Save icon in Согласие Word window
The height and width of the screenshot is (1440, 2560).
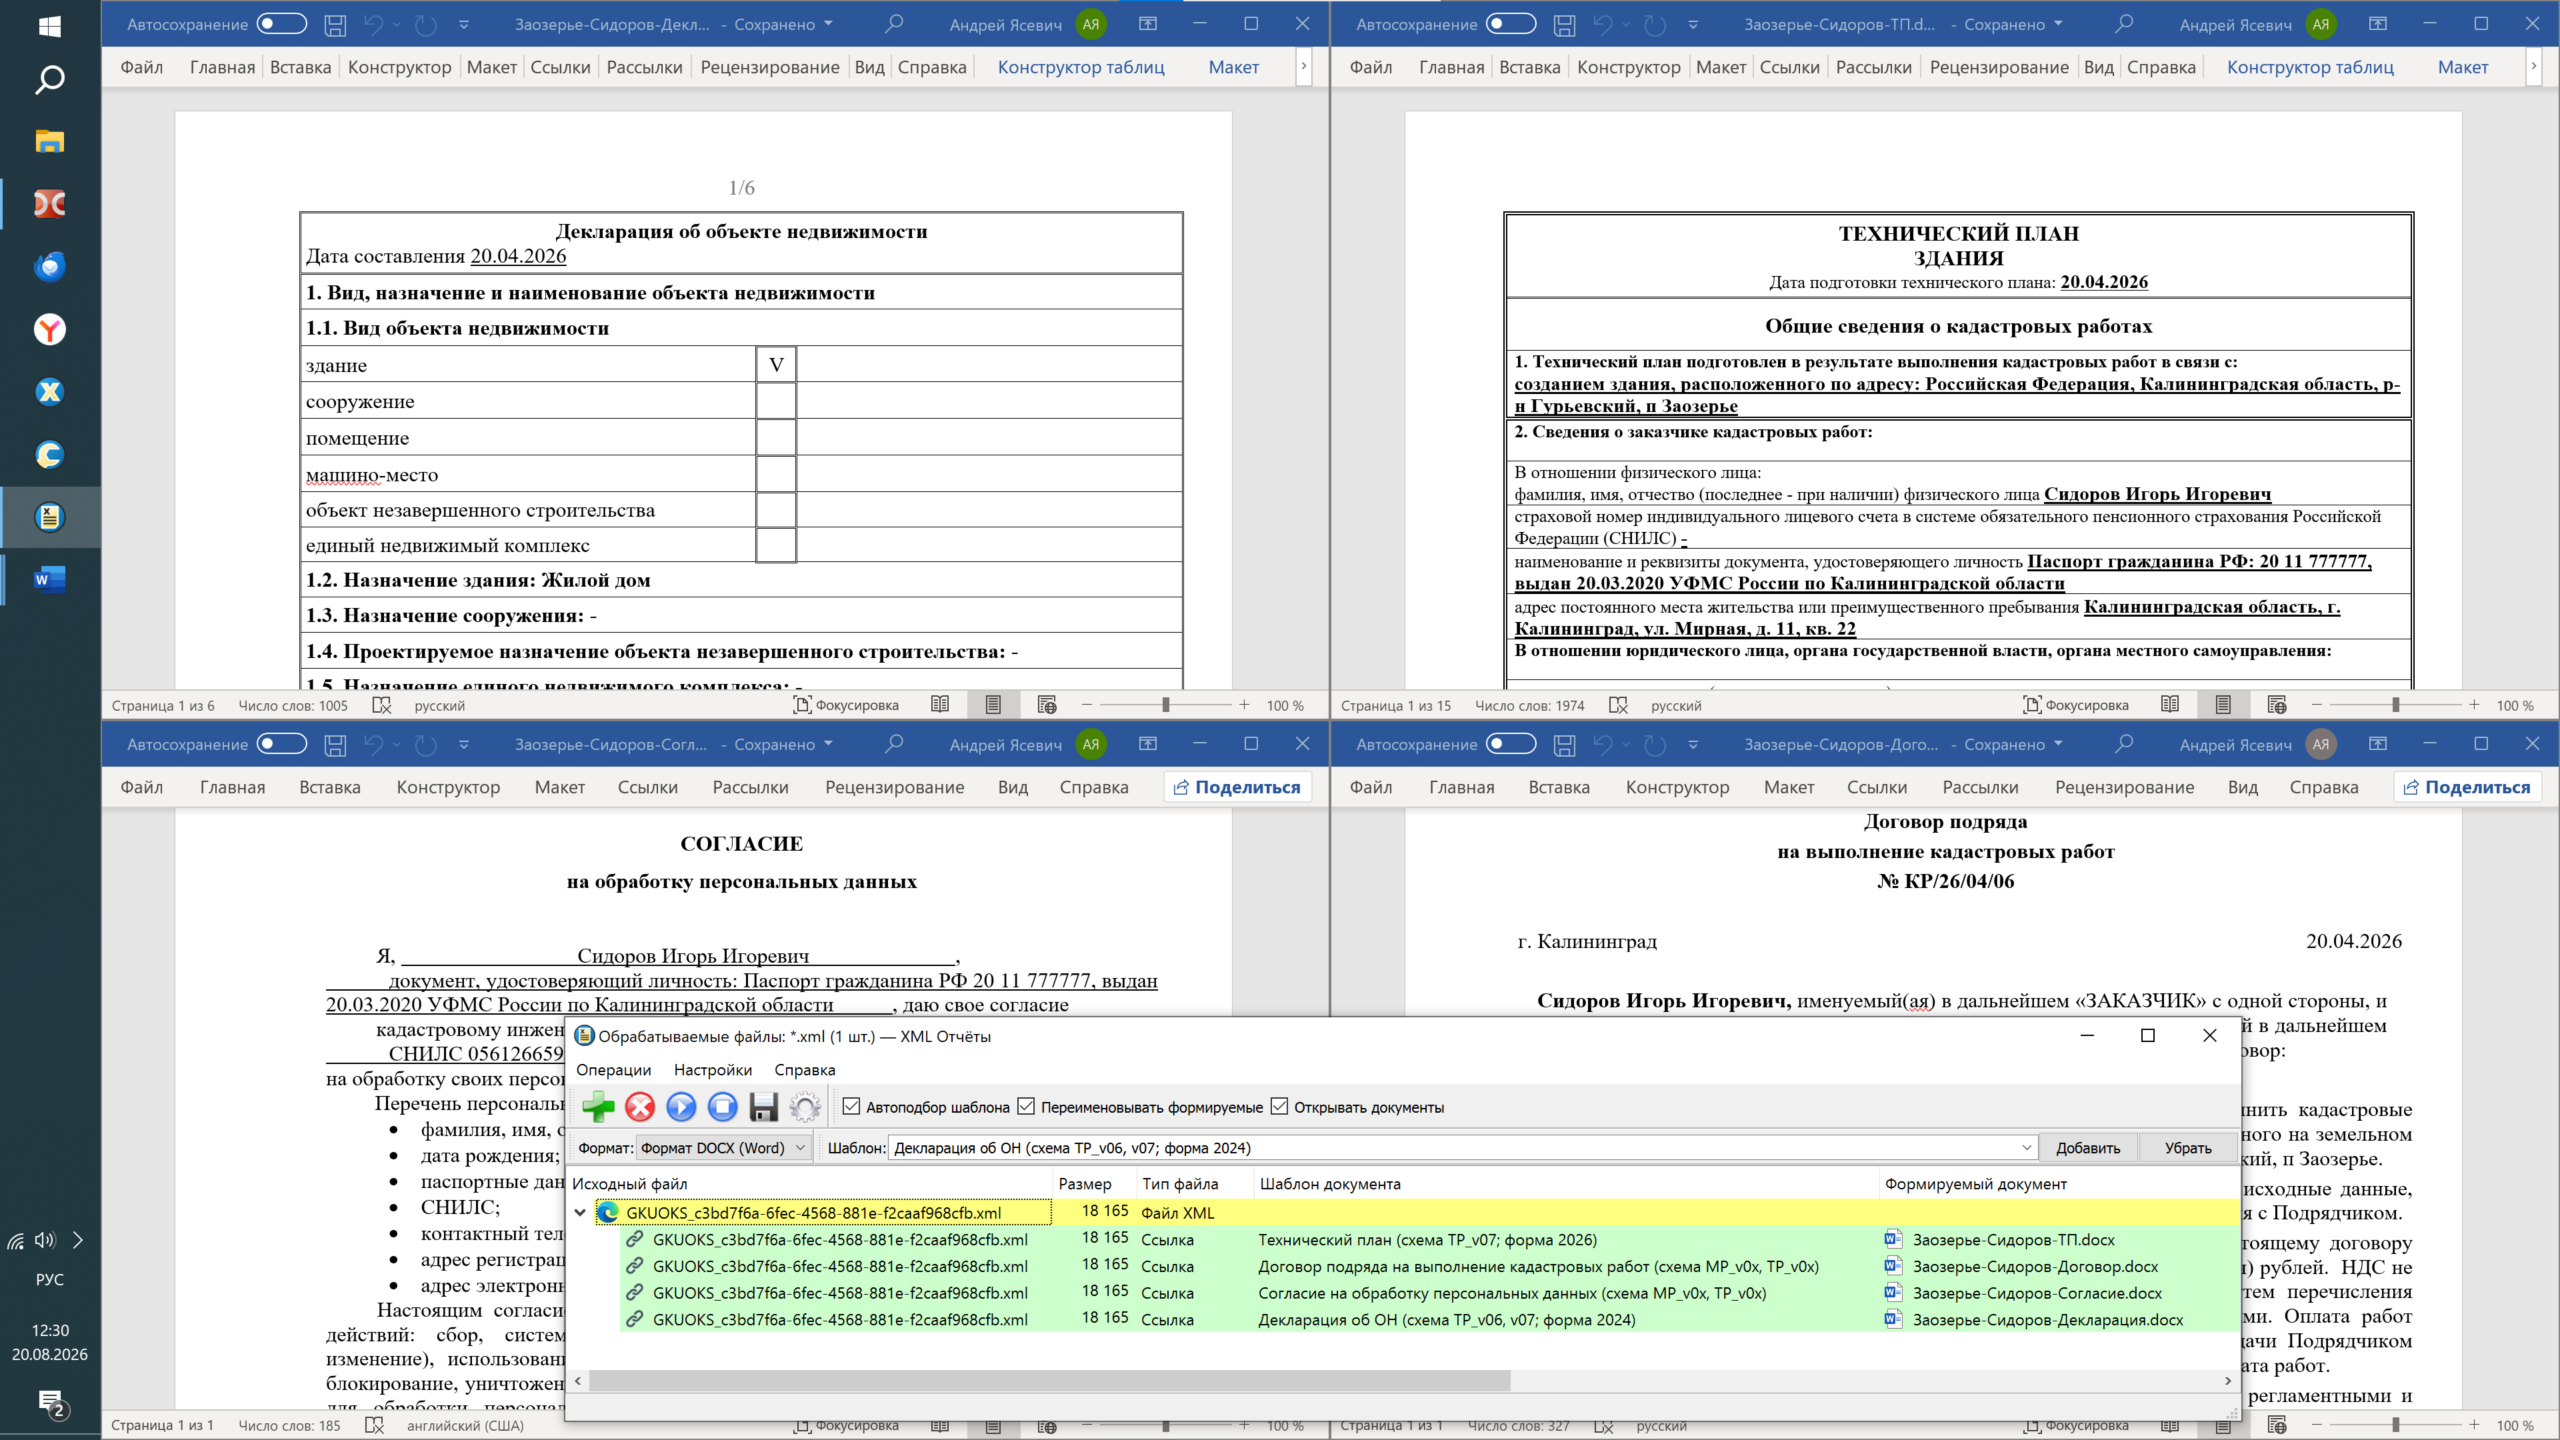click(335, 744)
